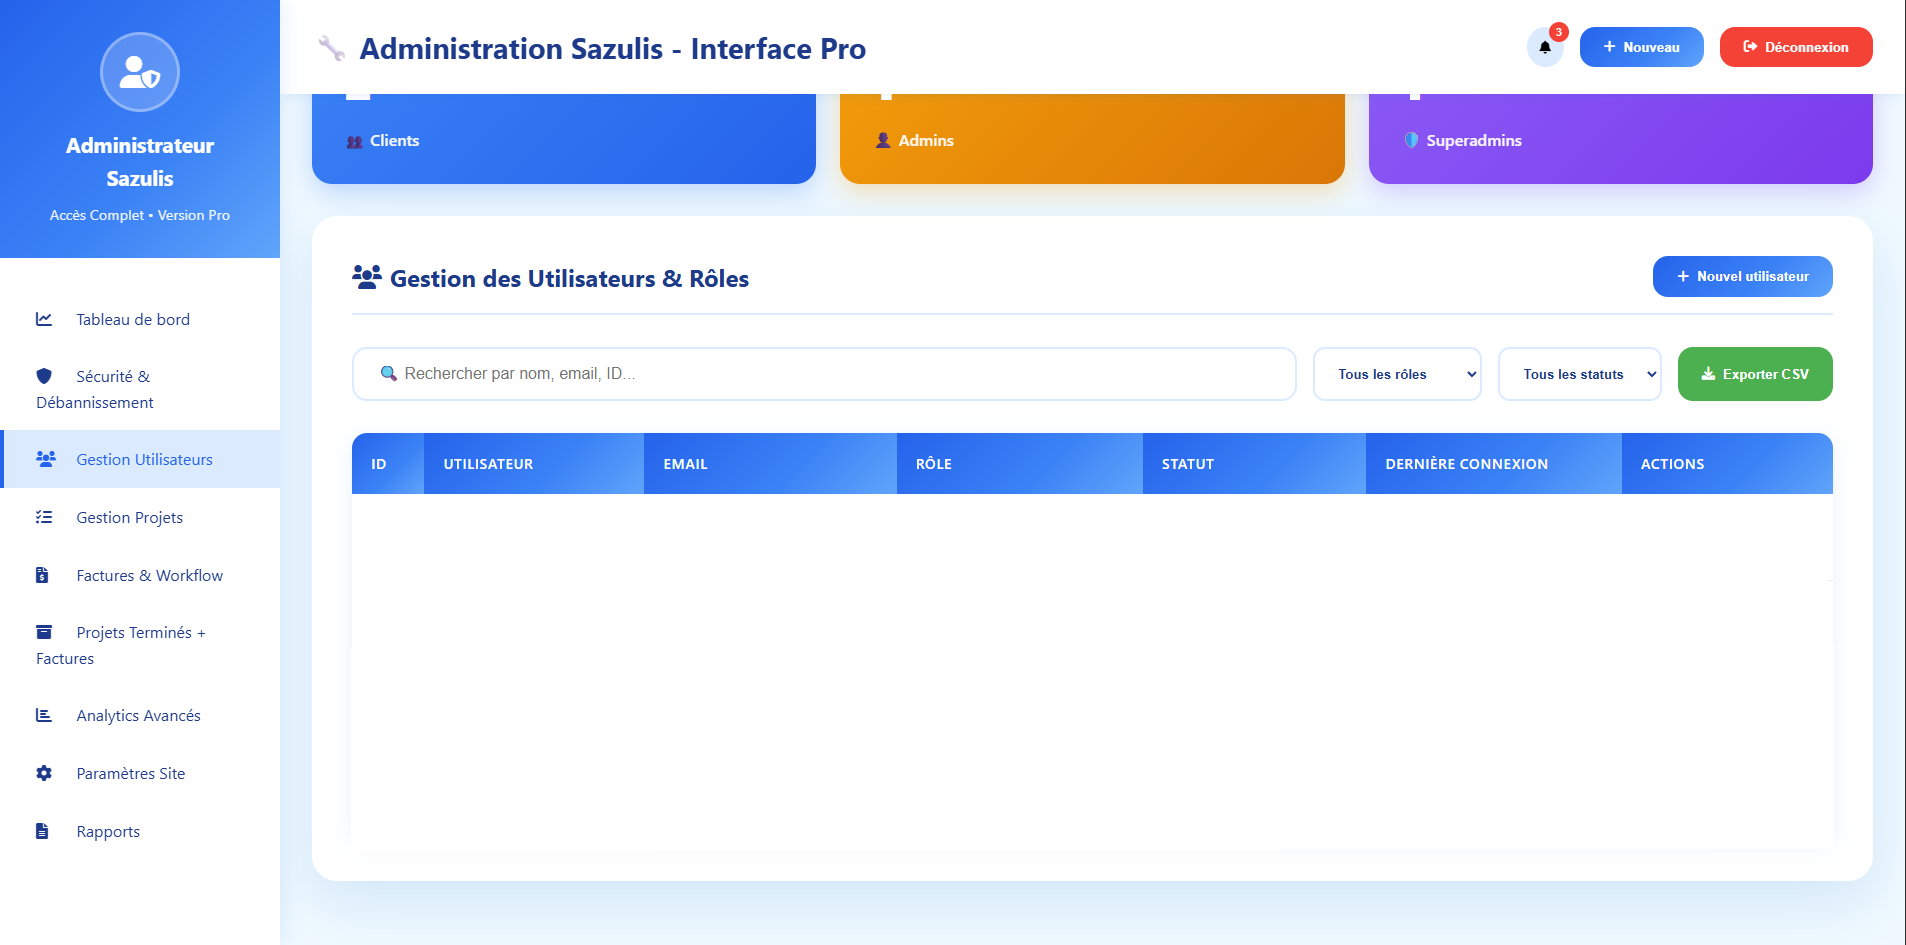Click the Nouveau button in header
This screenshot has height=945, width=1906.
pos(1641,47)
